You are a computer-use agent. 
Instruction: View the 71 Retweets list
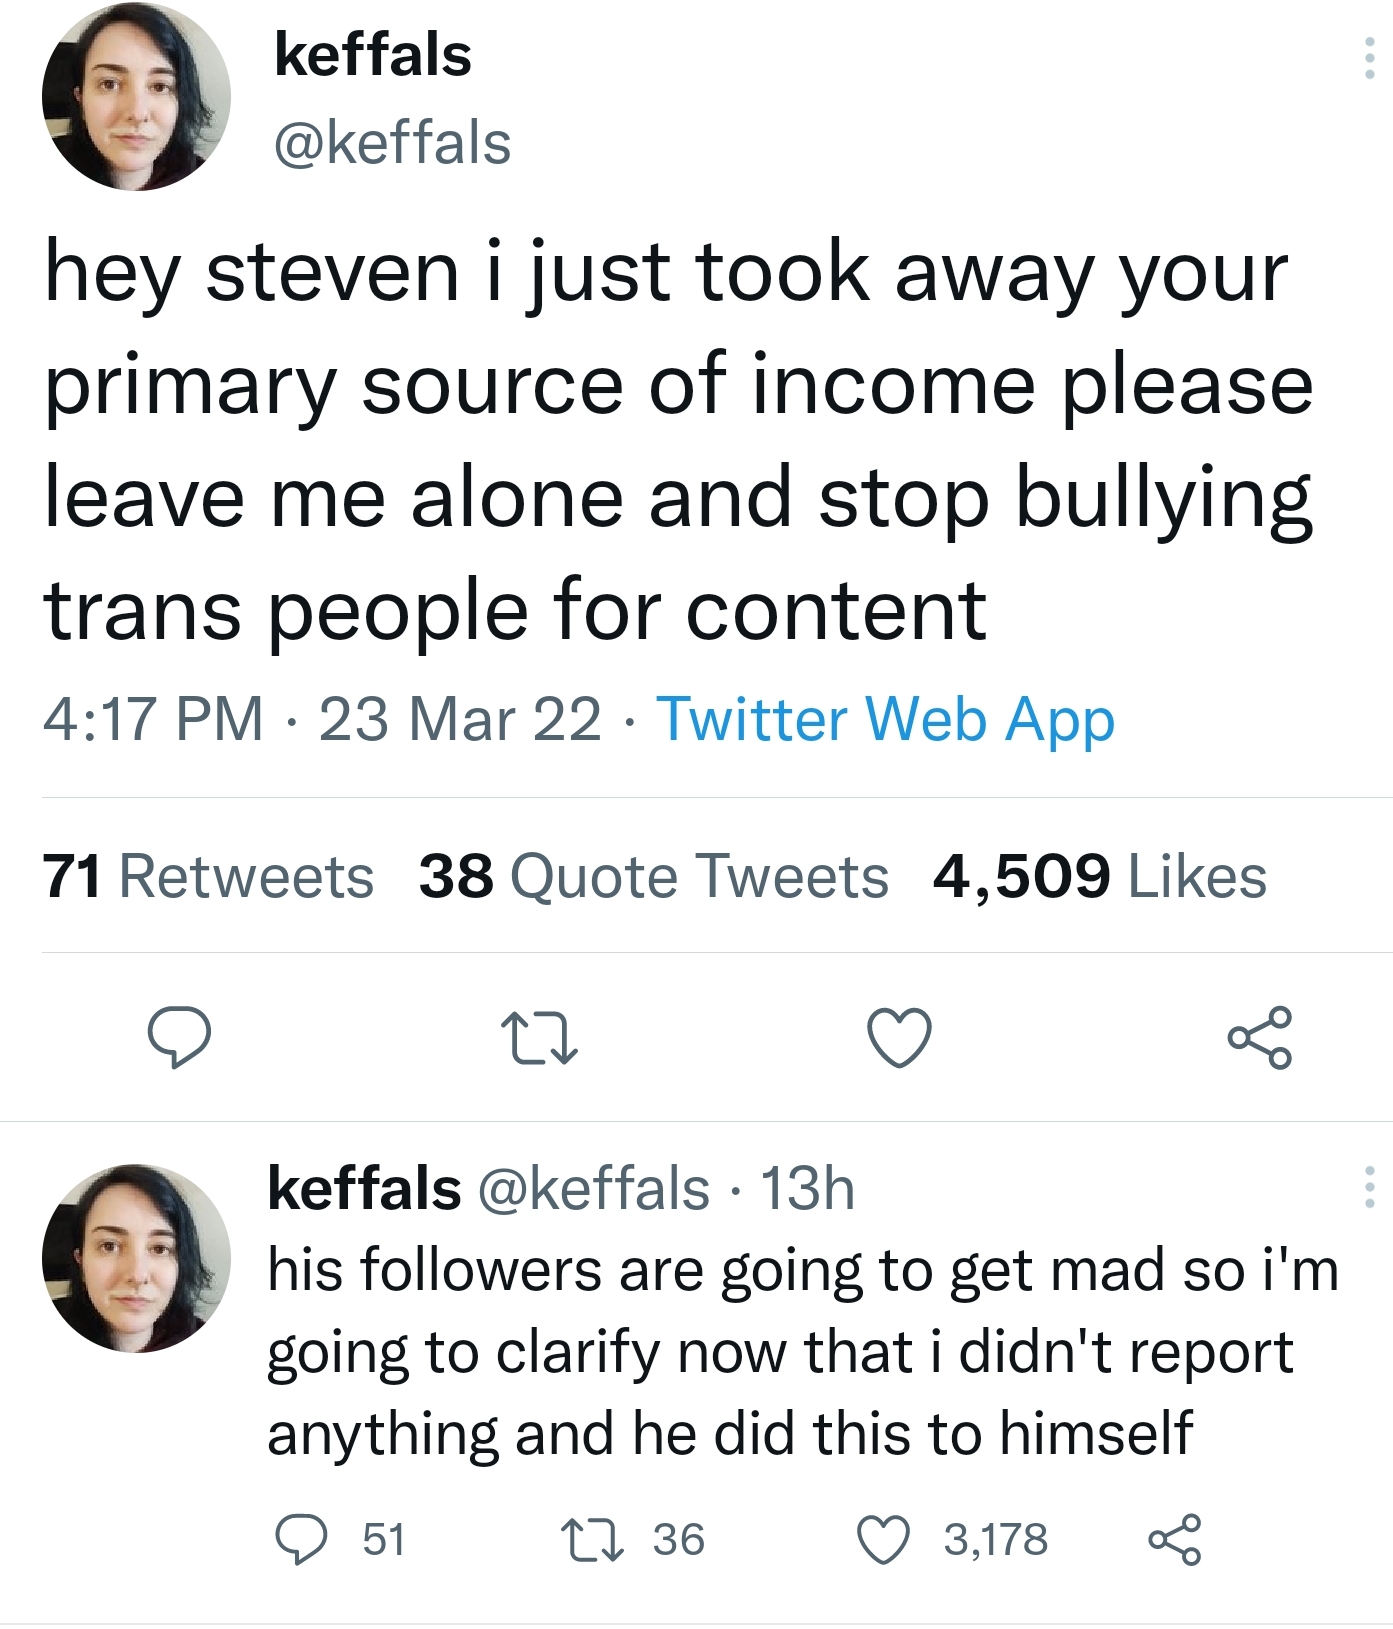208,876
